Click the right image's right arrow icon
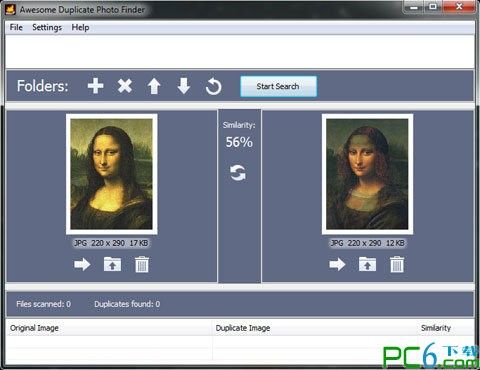 pyautogui.click(x=337, y=265)
